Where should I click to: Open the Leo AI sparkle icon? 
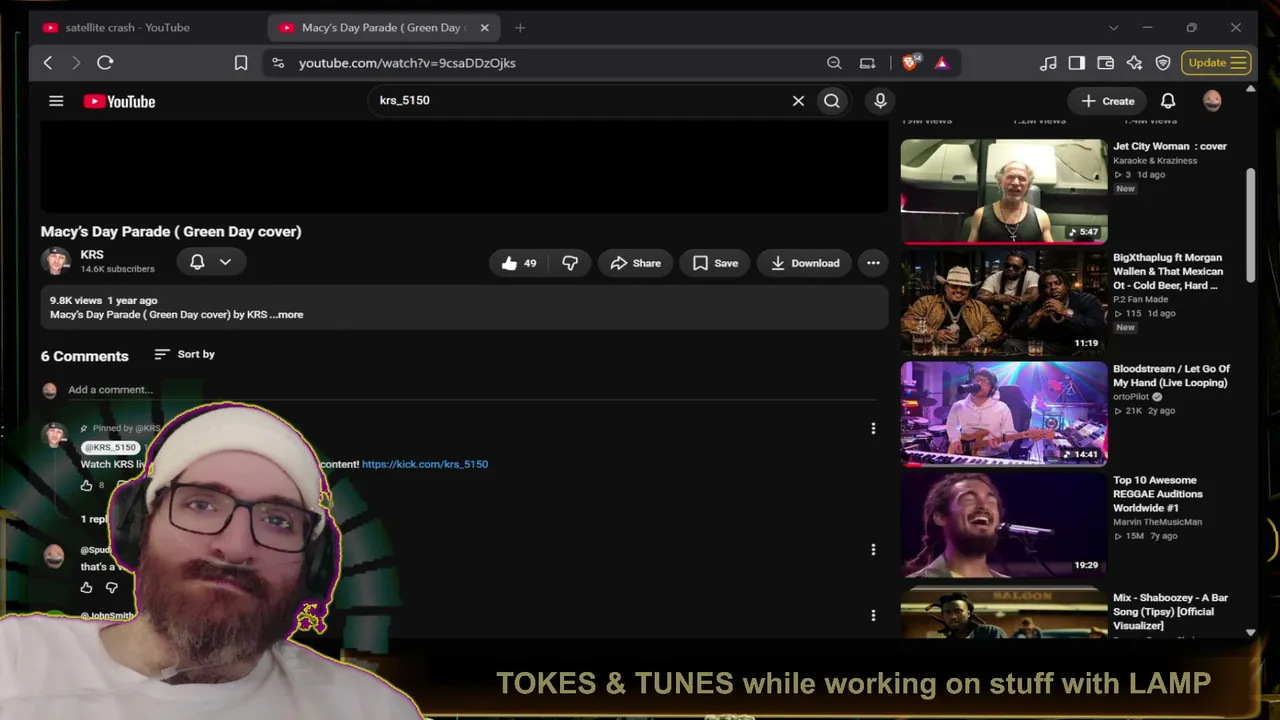[1134, 63]
